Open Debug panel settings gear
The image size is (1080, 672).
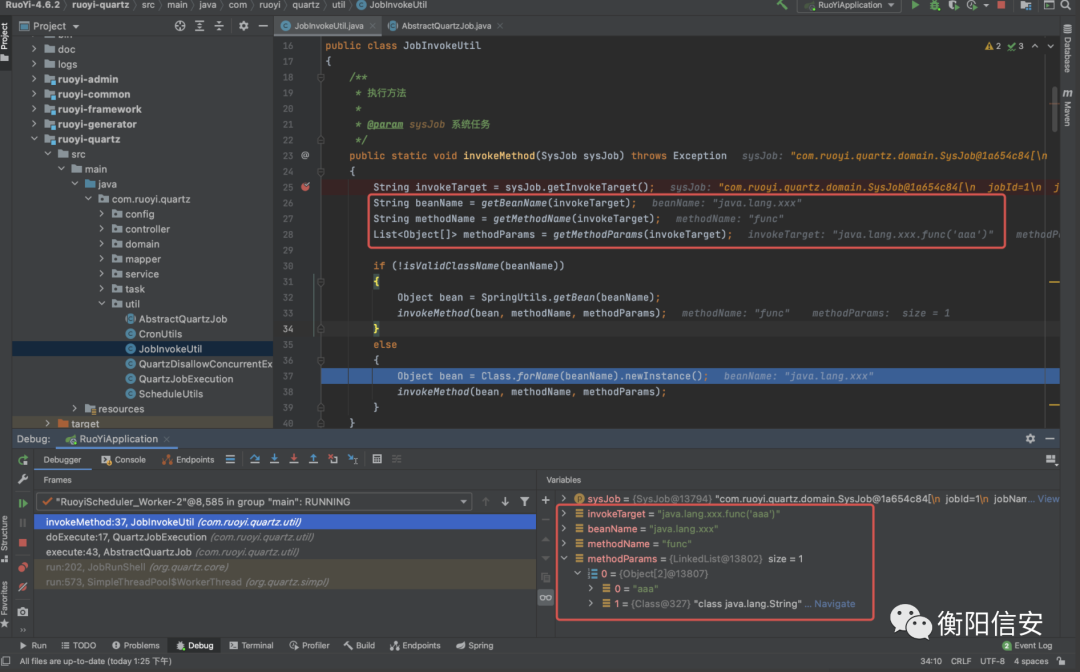[x=1030, y=439]
